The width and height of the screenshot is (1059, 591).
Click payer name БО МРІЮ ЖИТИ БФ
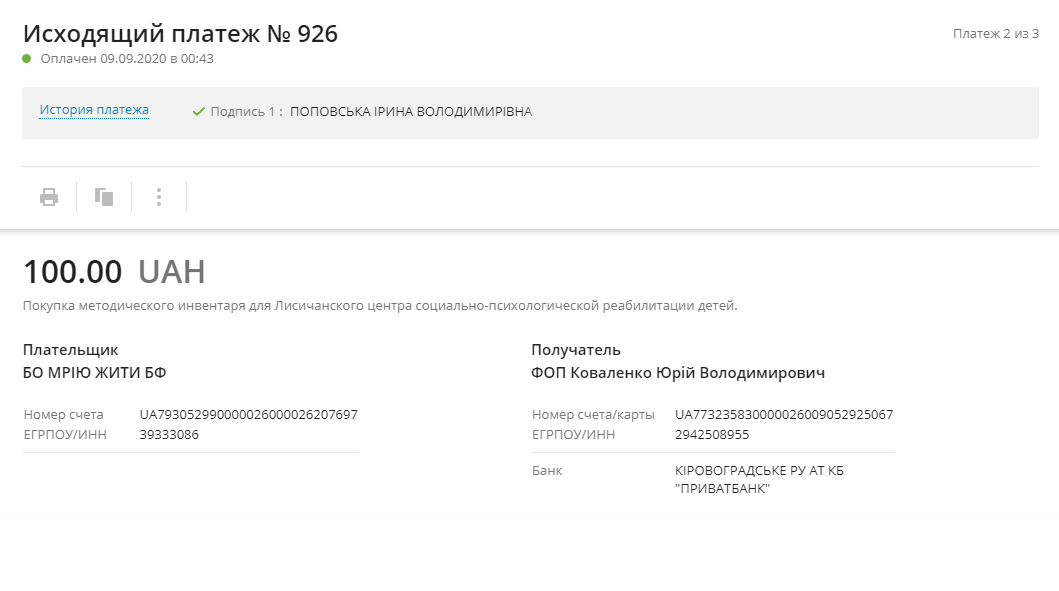click(x=95, y=373)
